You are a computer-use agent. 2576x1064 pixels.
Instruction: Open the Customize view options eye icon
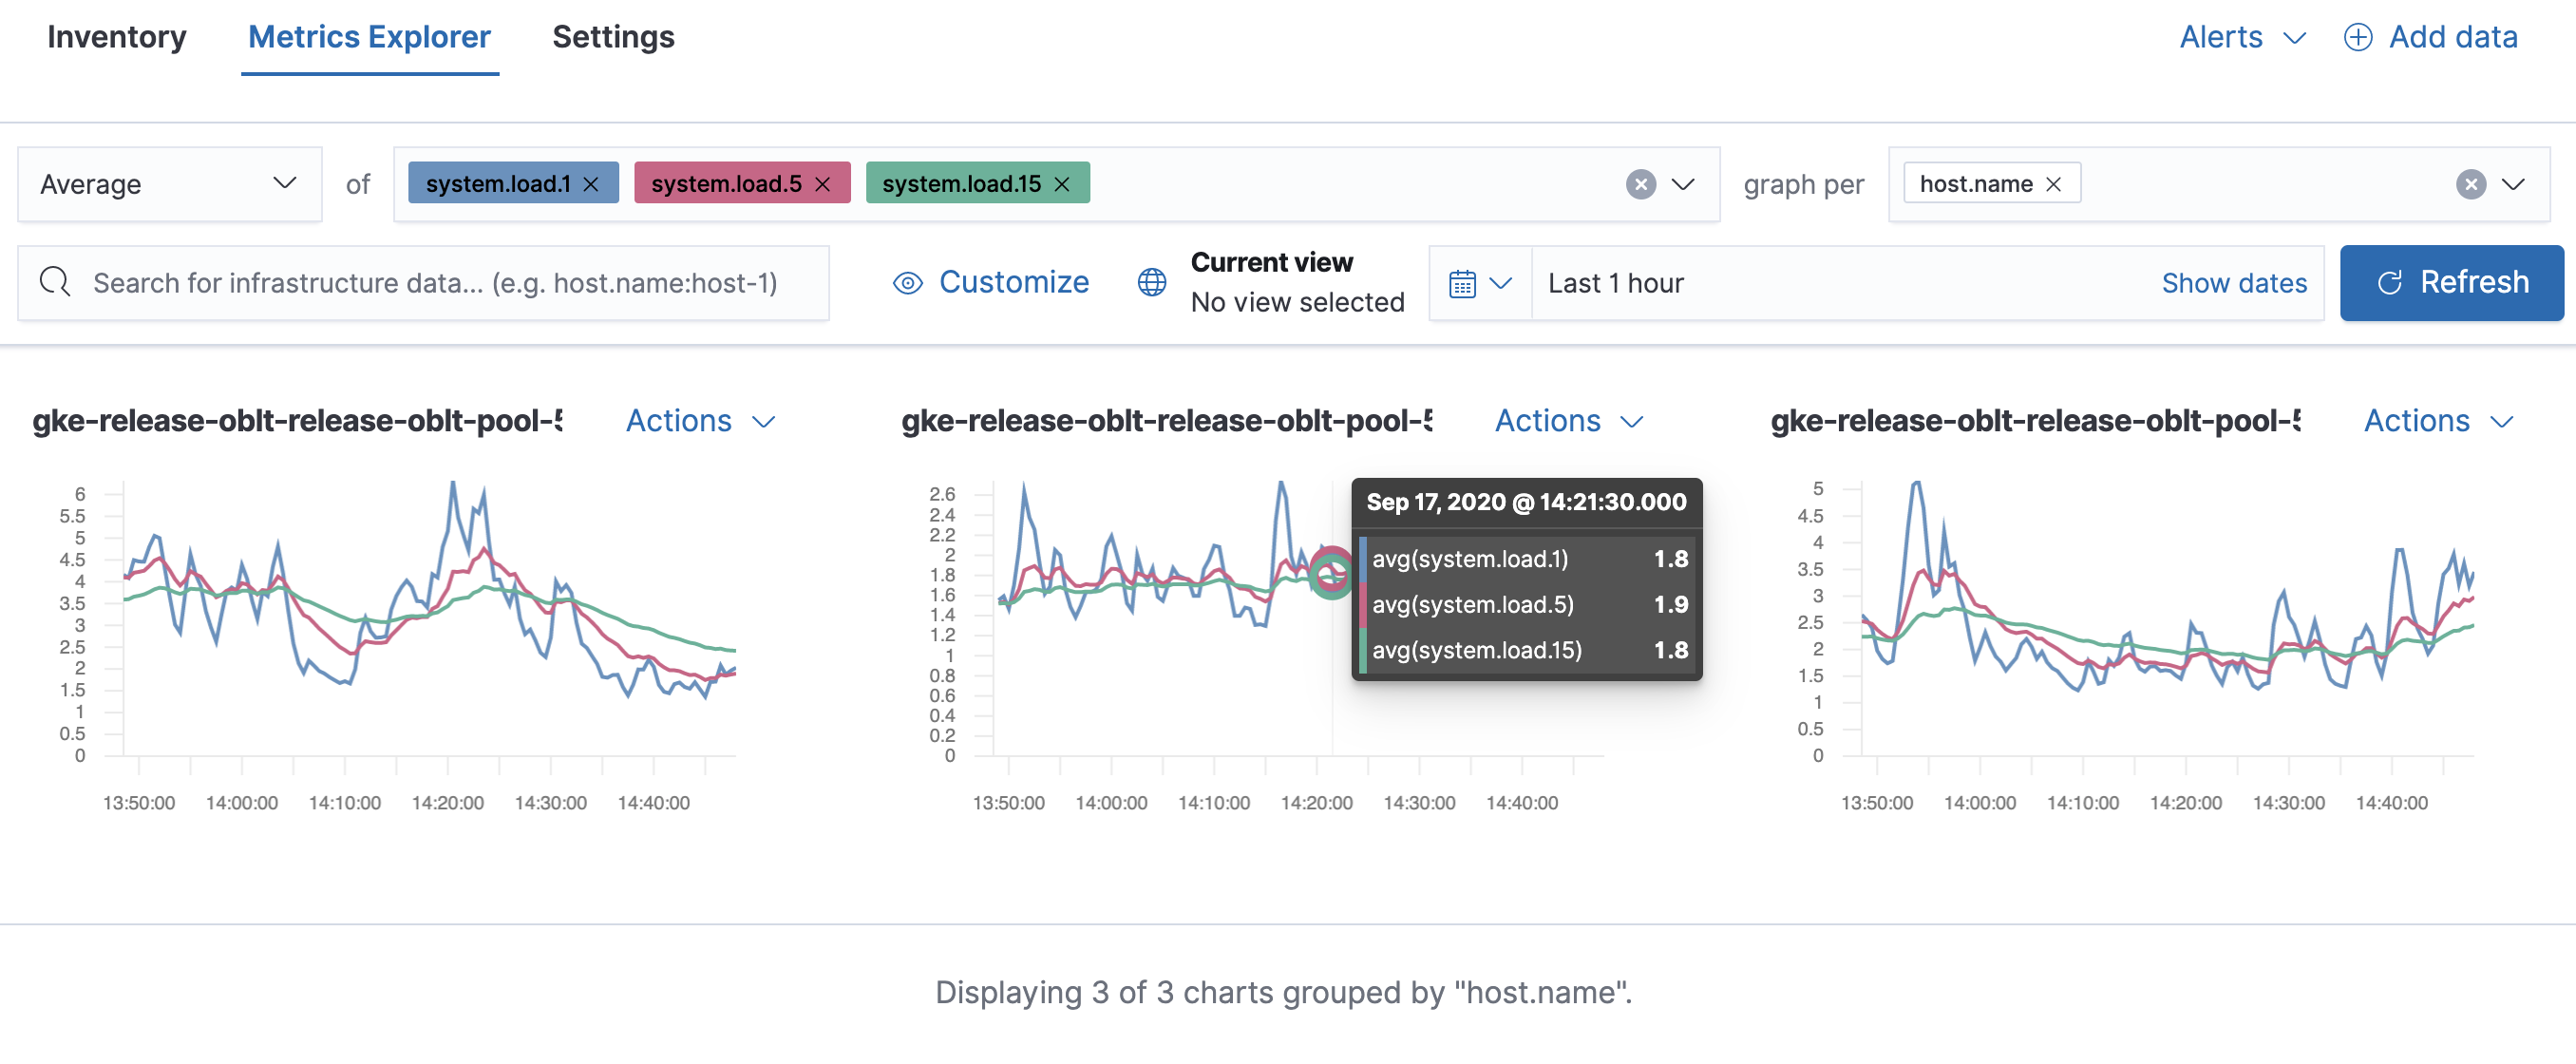tap(908, 282)
